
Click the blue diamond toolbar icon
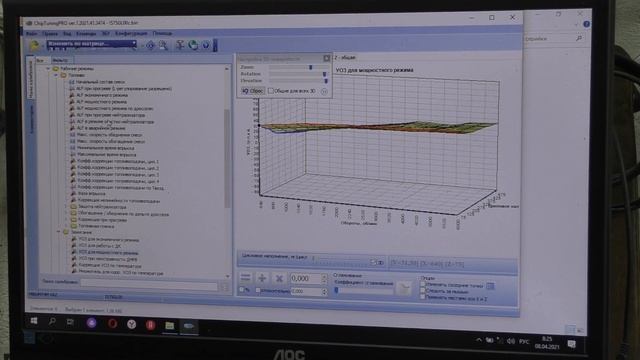151,45
